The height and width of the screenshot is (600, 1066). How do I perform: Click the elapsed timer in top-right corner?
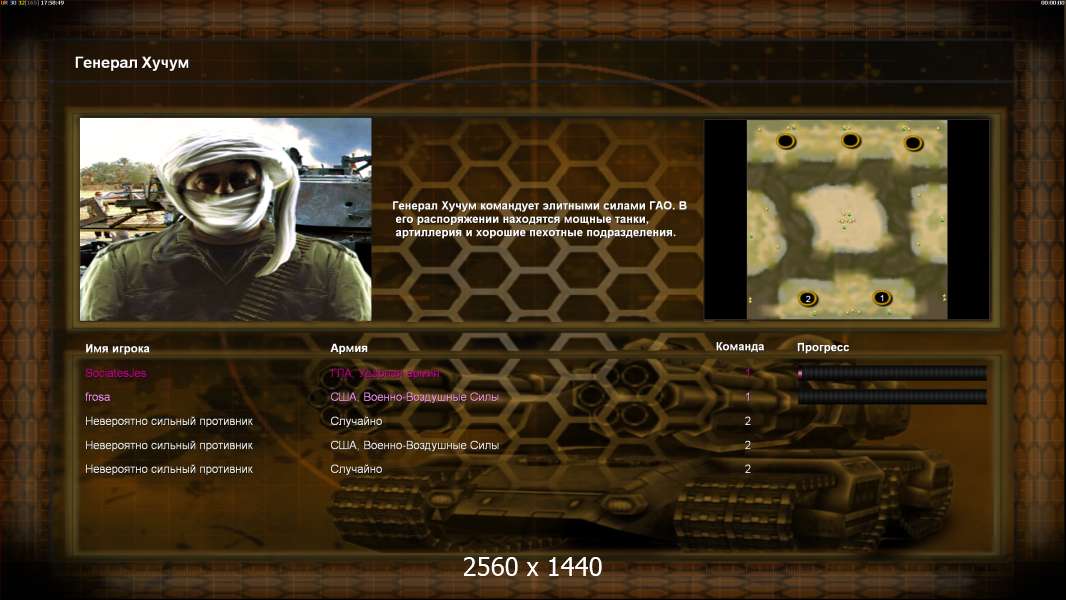[1052, 3]
